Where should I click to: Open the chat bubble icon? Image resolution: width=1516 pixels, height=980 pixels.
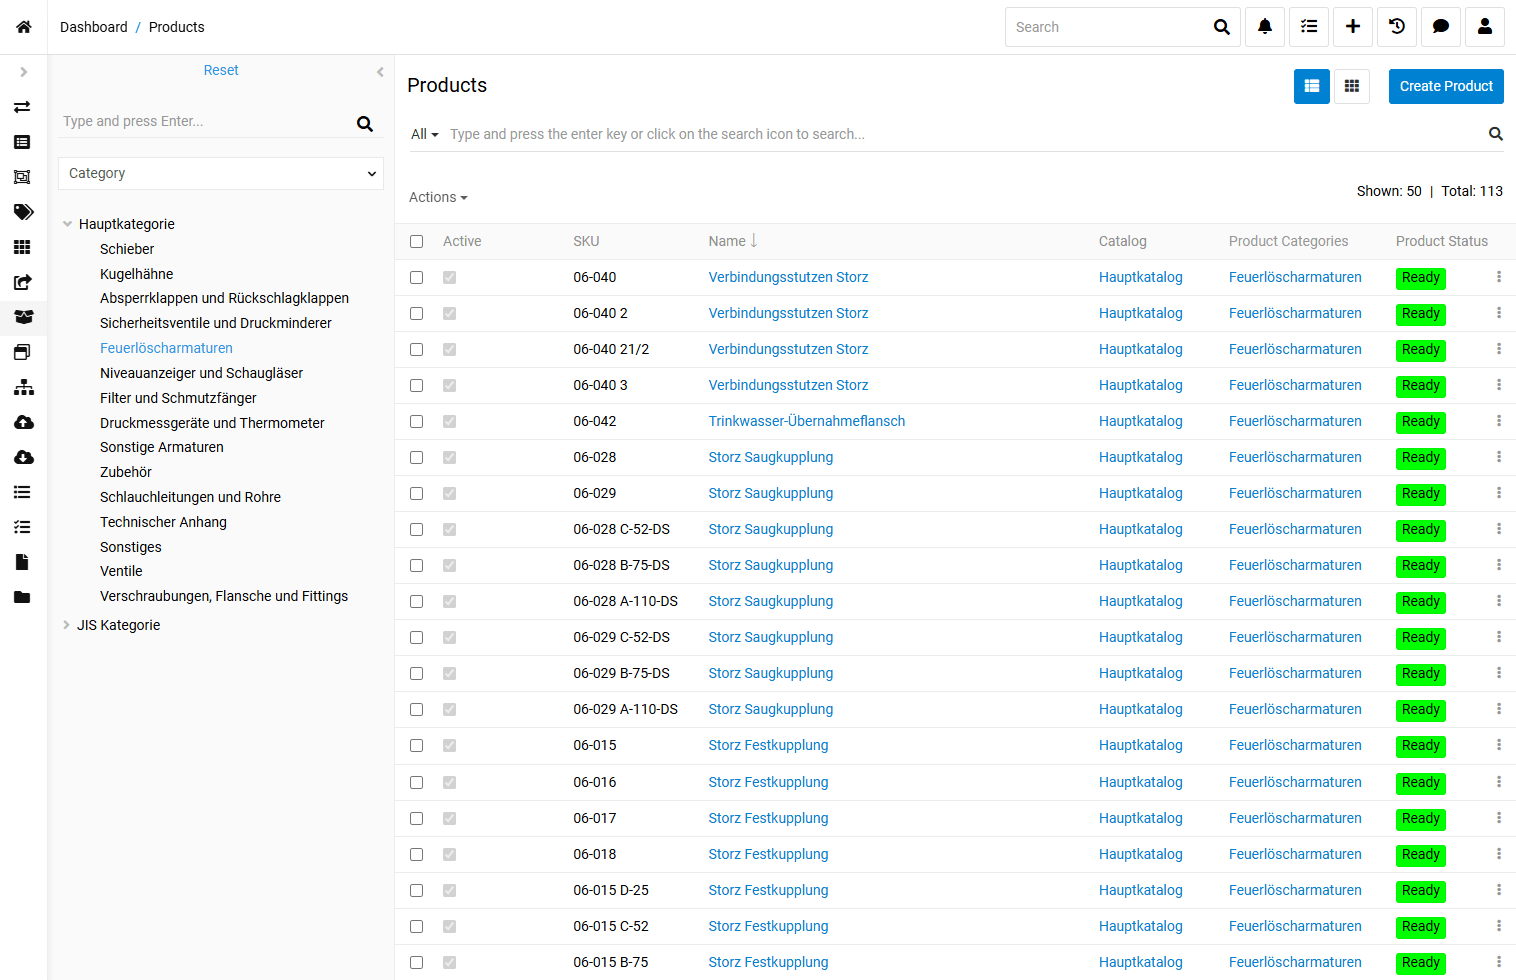pyautogui.click(x=1441, y=27)
